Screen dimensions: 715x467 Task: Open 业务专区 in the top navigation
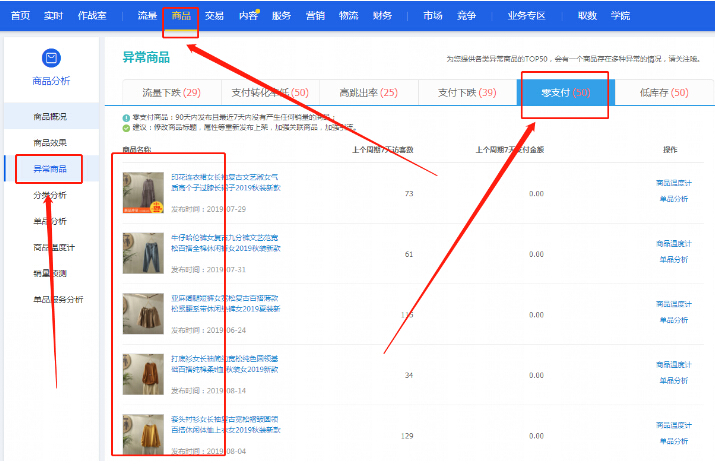click(526, 16)
